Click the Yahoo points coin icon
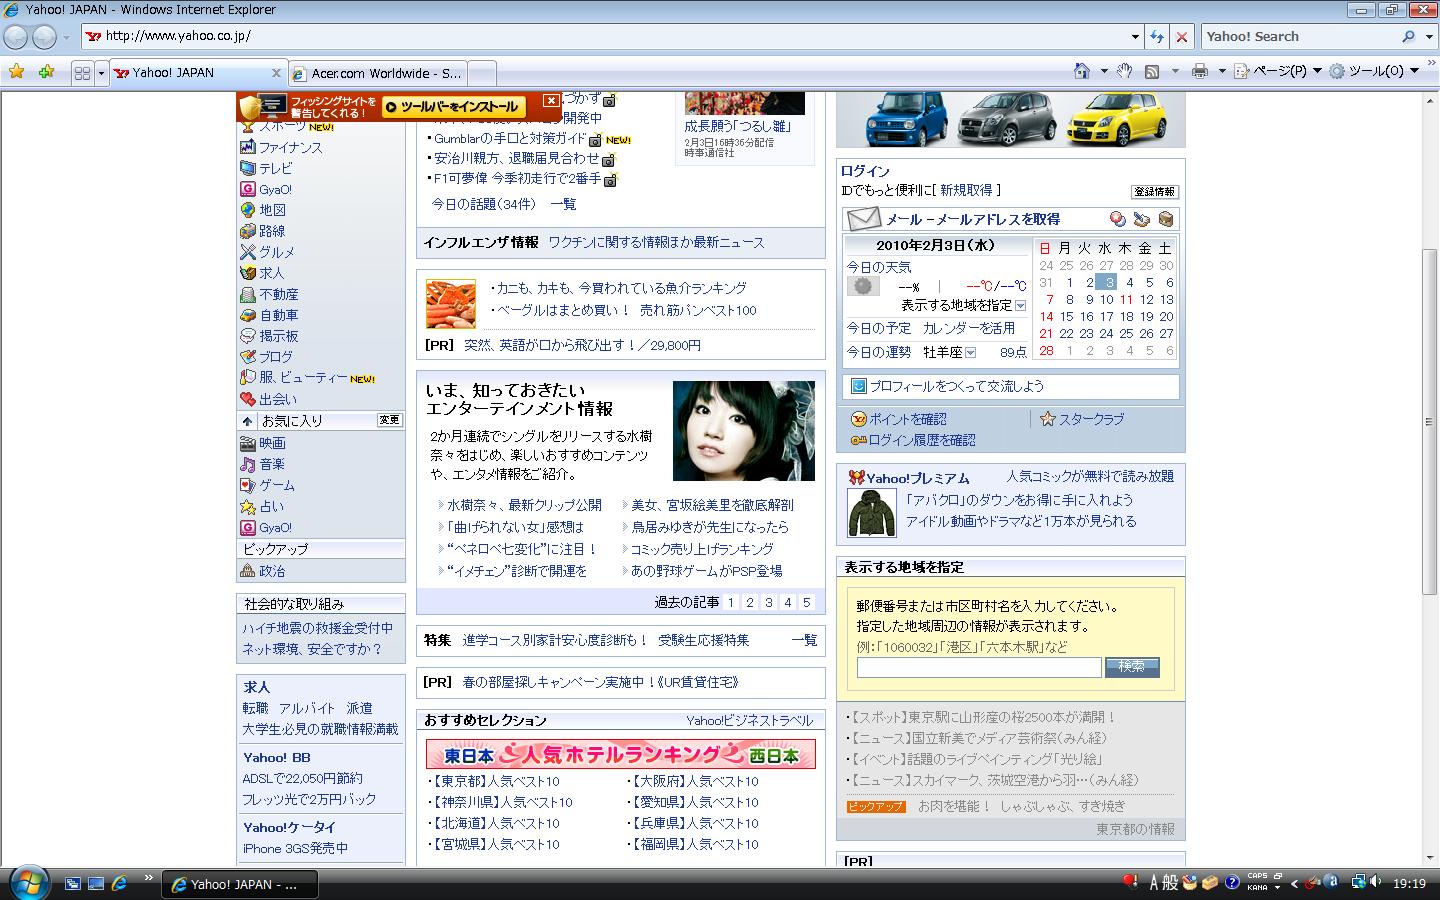 [858, 419]
